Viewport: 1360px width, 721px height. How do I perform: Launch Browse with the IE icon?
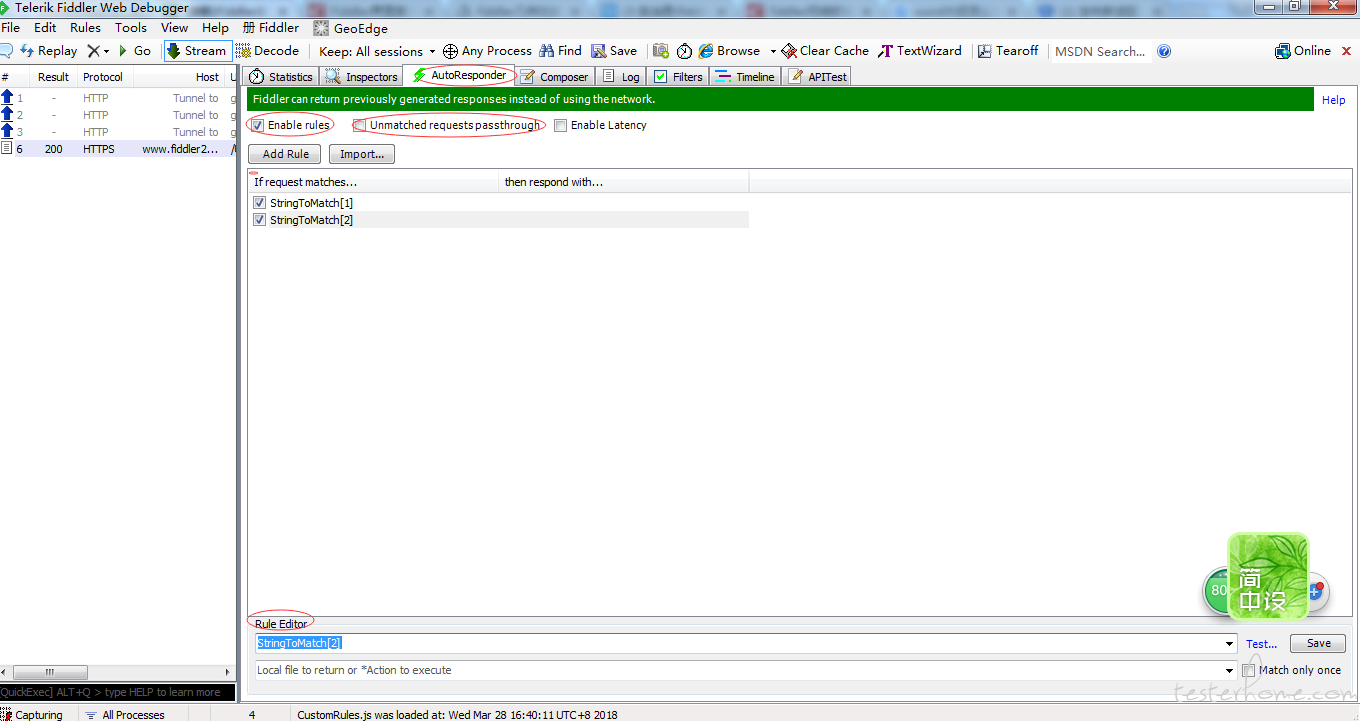pos(729,51)
